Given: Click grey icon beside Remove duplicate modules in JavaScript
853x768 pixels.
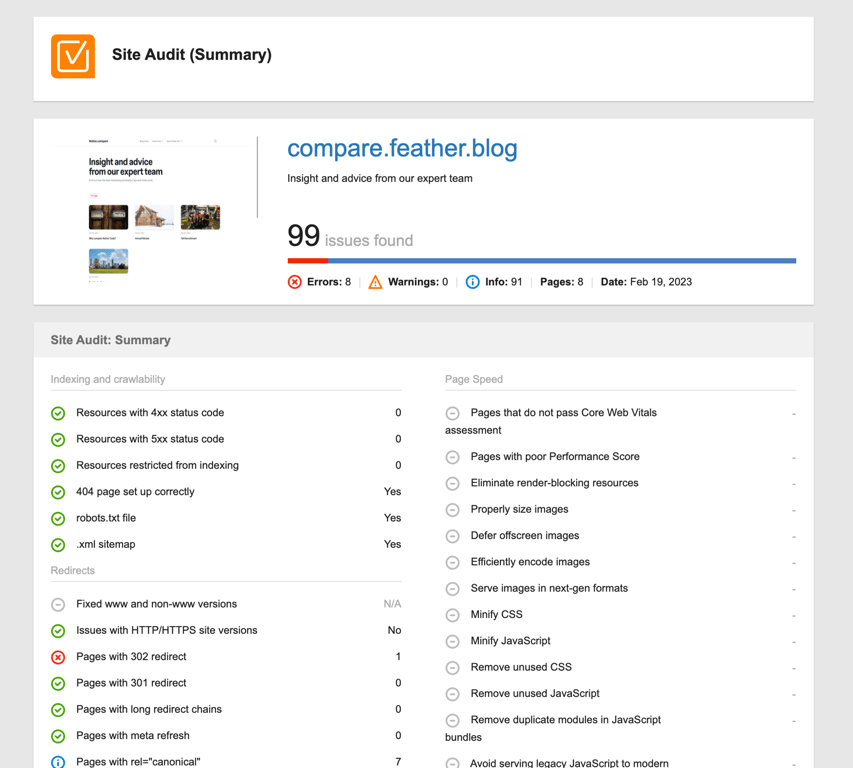Looking at the screenshot, I should [453, 721].
